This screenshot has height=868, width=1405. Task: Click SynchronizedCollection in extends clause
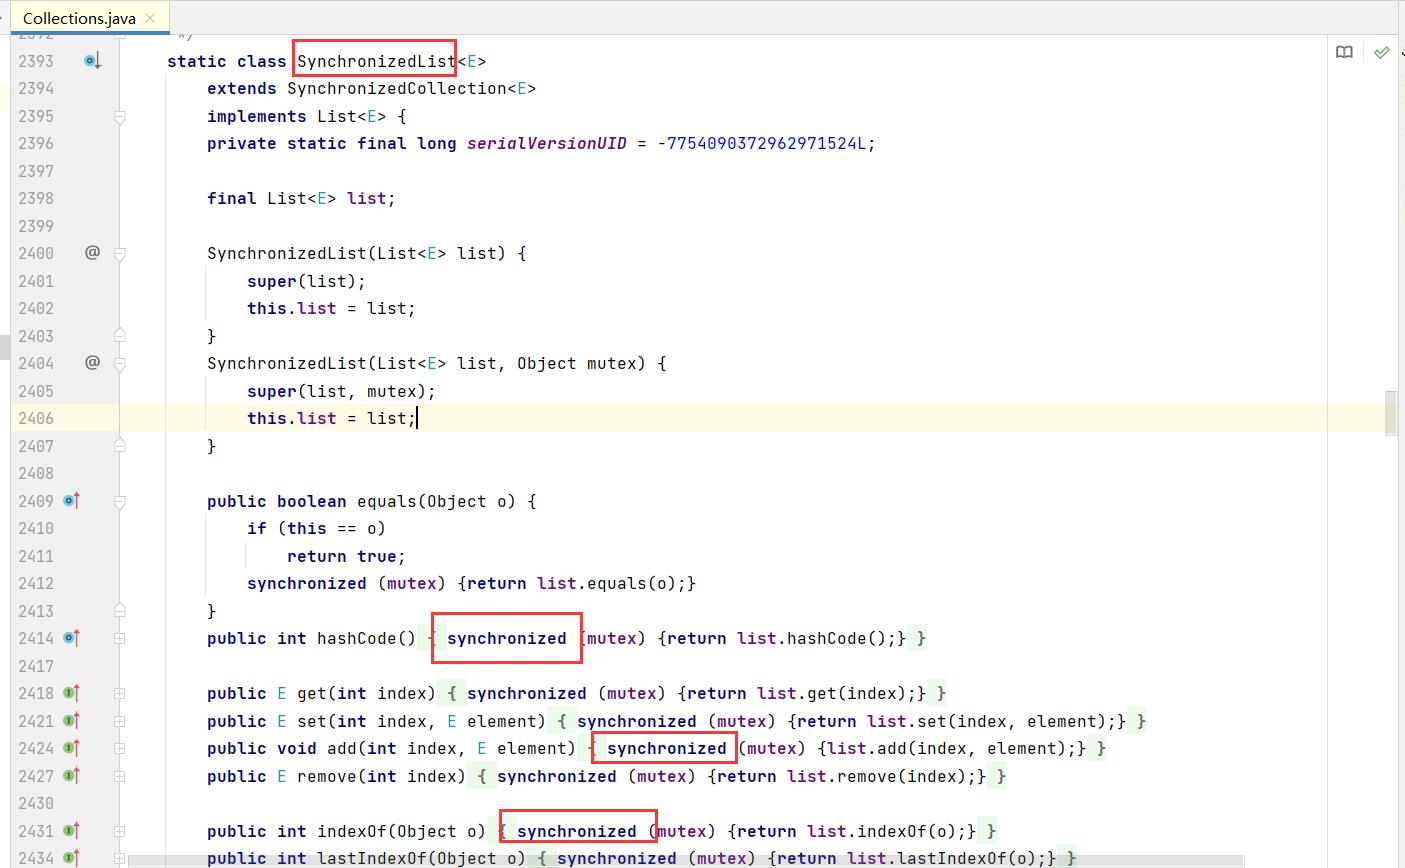(397, 88)
